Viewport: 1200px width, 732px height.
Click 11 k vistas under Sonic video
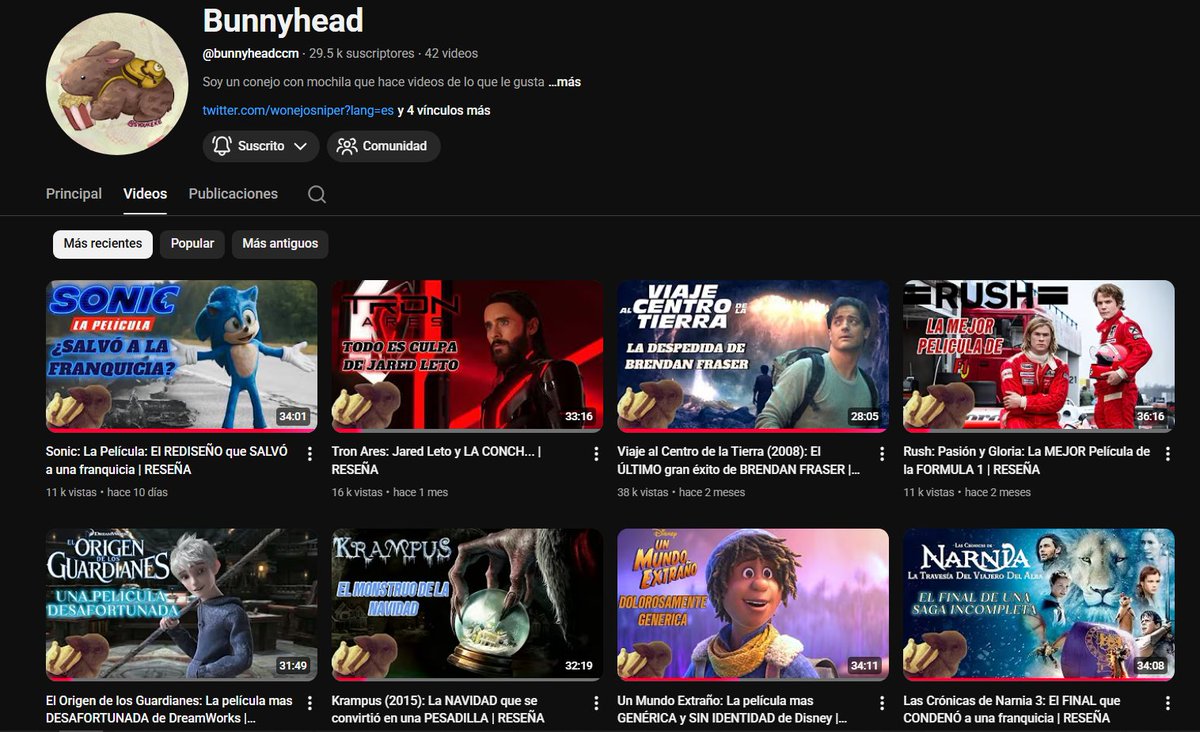point(71,492)
